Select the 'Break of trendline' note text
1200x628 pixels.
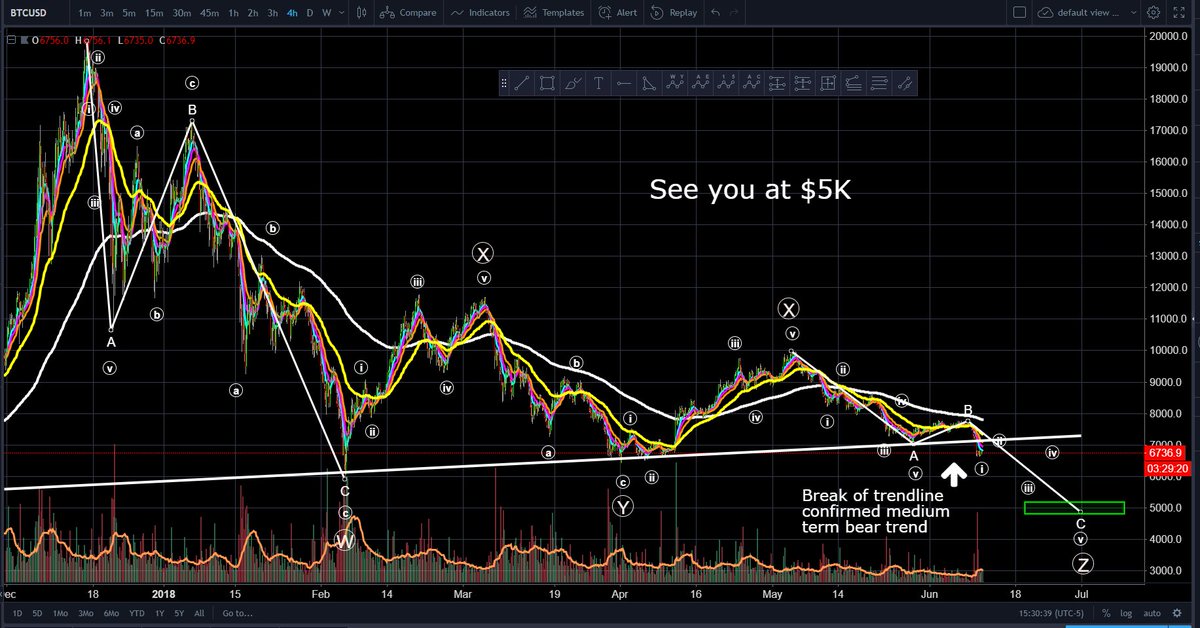point(876,511)
